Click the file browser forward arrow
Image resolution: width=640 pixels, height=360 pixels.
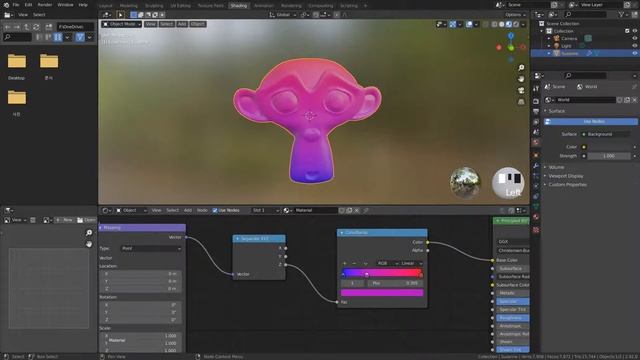[17, 27]
